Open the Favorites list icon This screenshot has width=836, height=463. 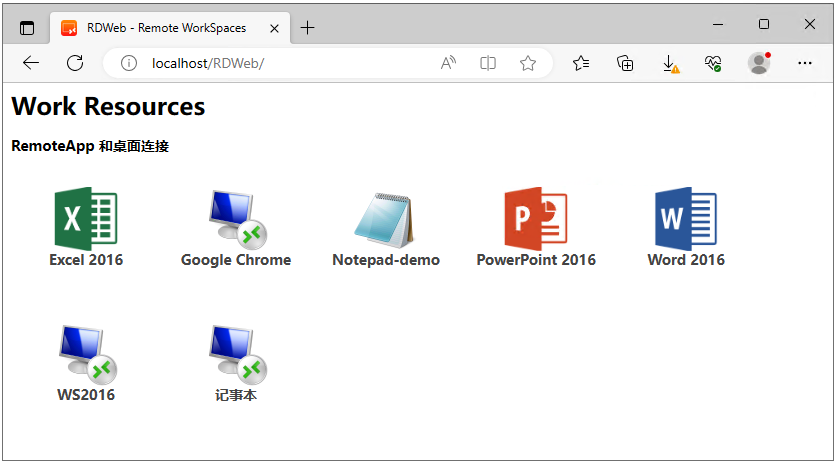581,63
